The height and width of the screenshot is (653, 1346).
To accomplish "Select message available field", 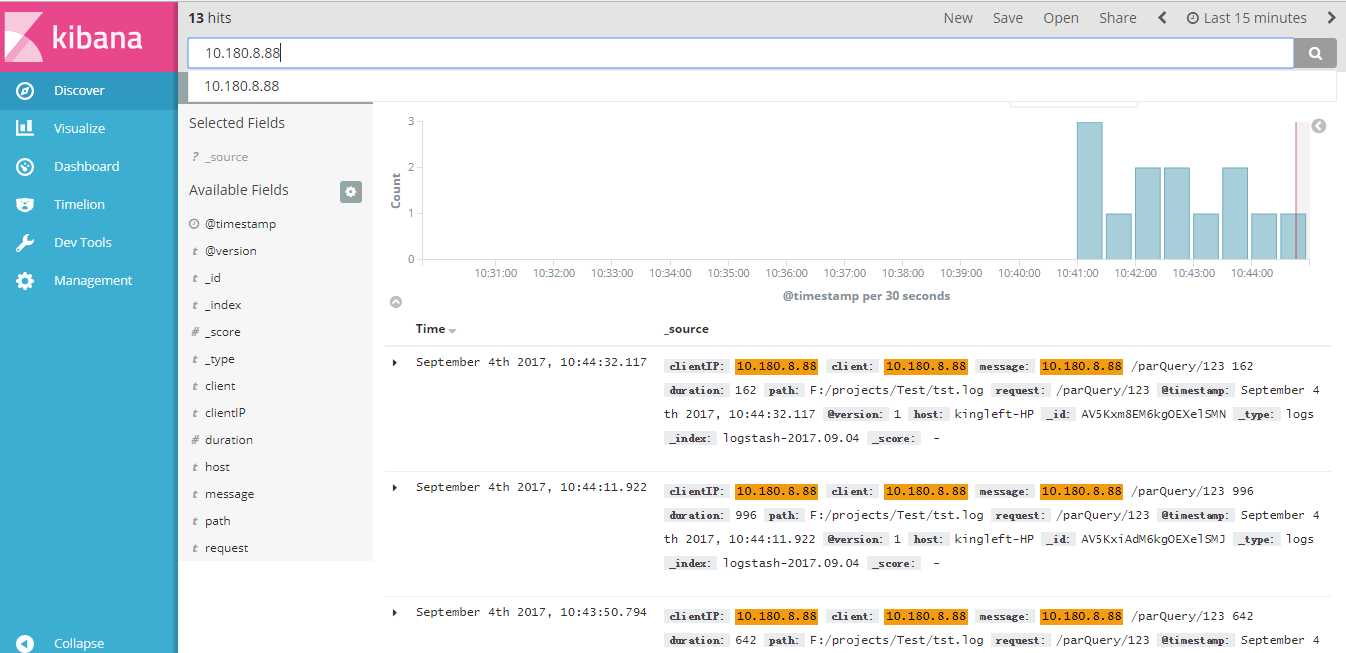I will (229, 494).
